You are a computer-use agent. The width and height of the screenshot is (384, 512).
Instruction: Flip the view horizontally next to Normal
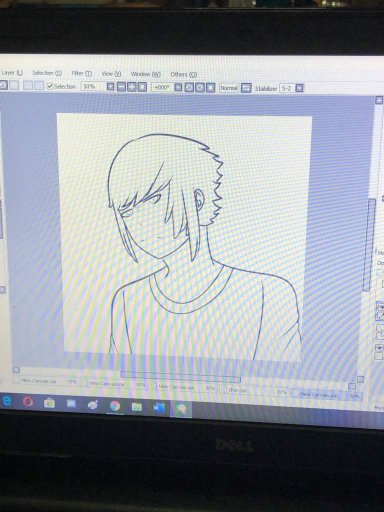click(x=246, y=88)
